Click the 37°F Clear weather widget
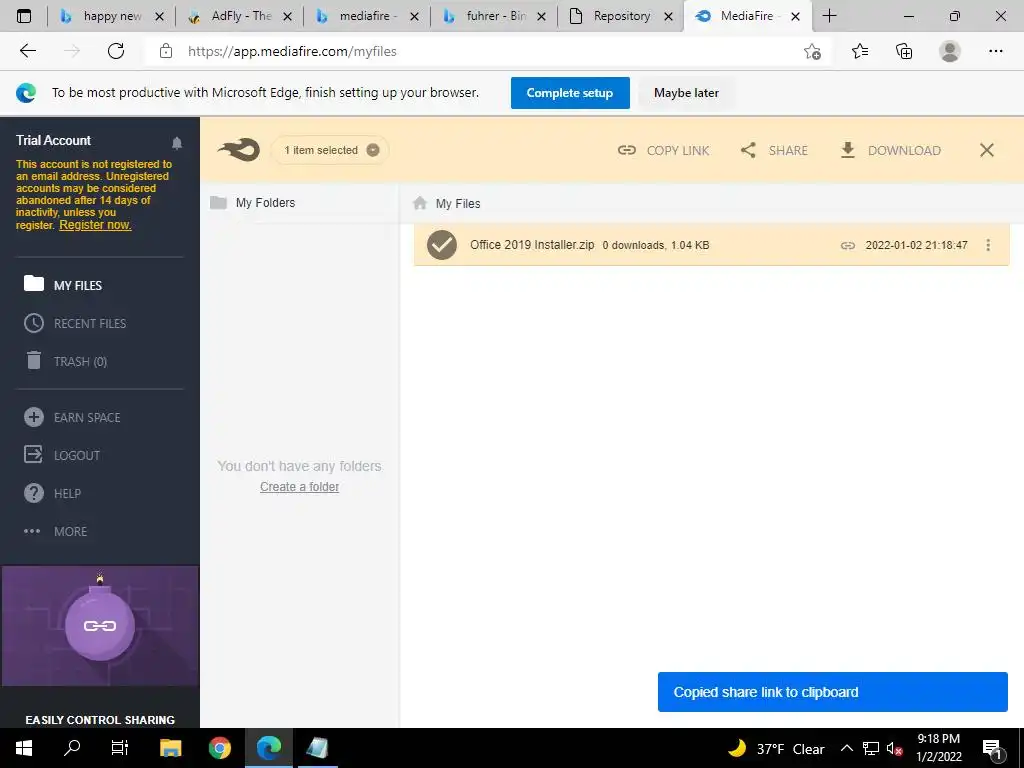The width and height of the screenshot is (1024, 768). tap(776, 748)
